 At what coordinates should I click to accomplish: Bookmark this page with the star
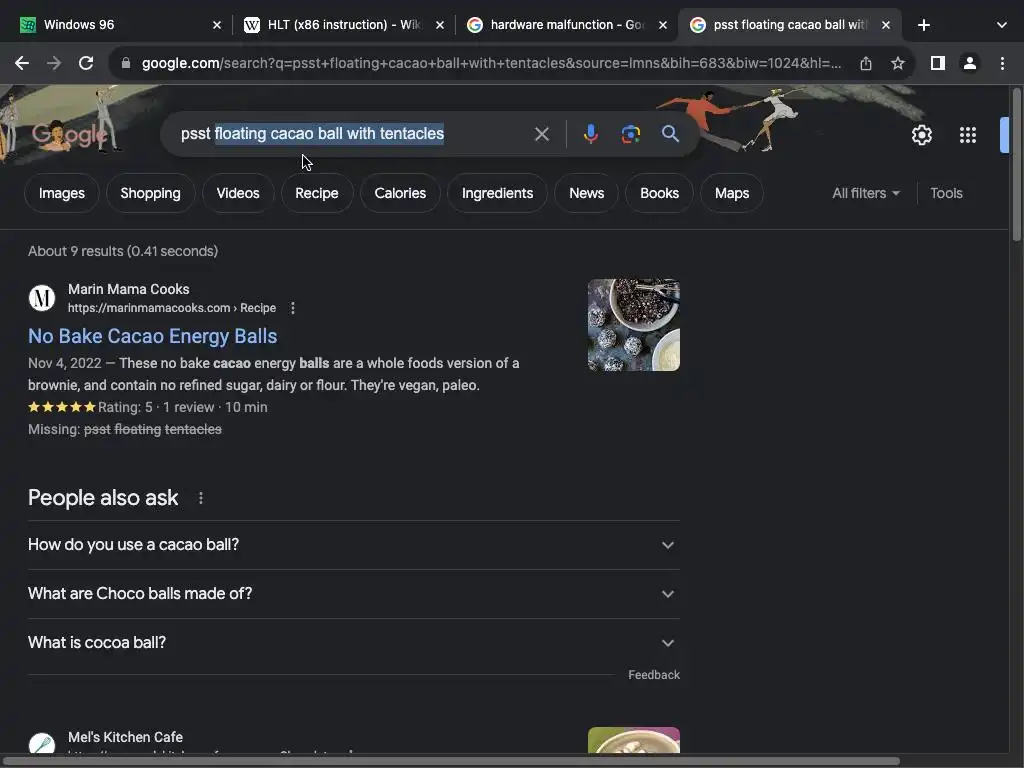point(898,63)
